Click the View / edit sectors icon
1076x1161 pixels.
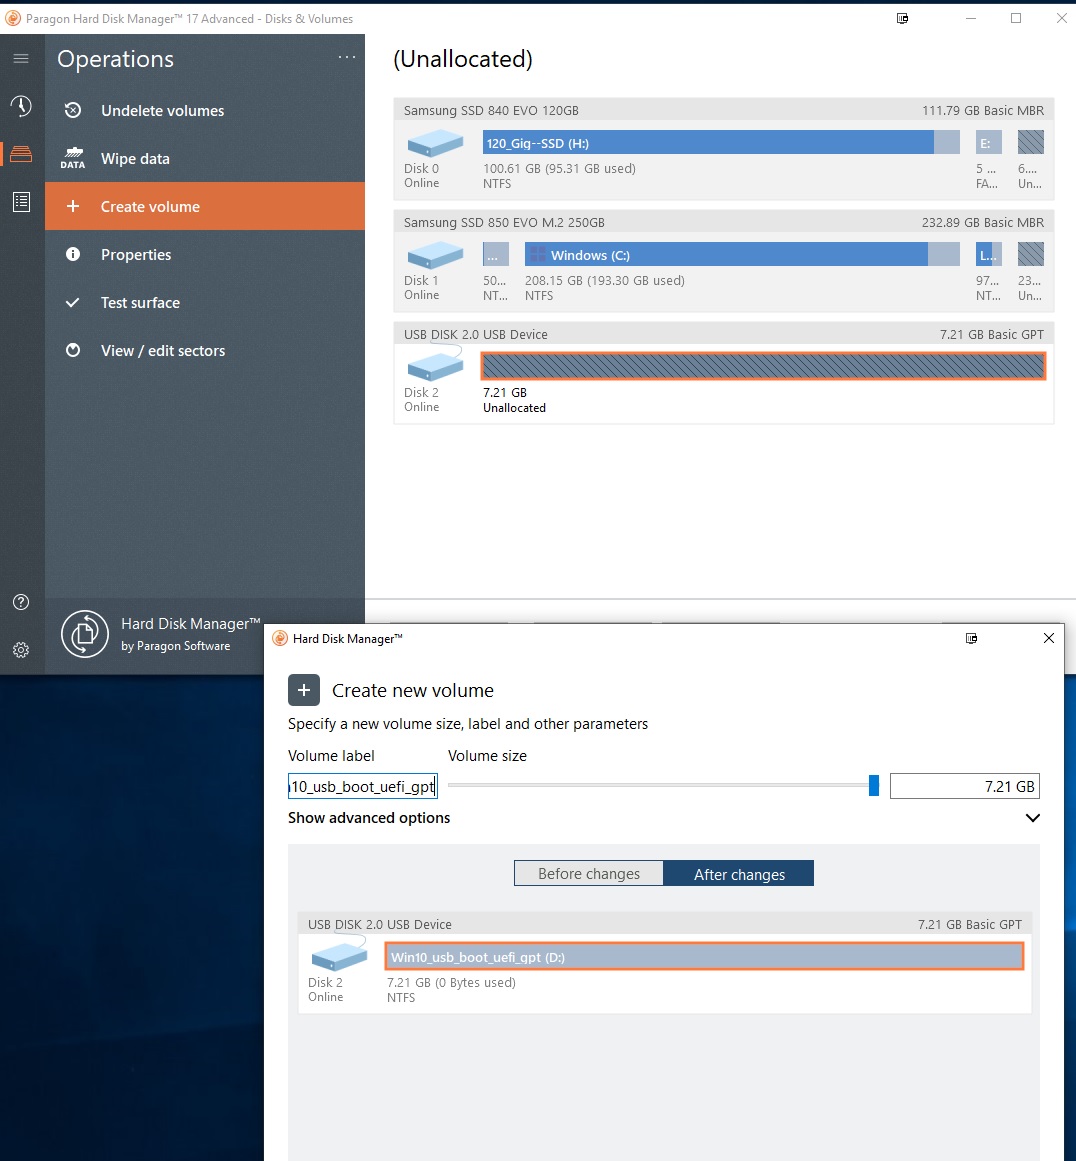(x=73, y=350)
